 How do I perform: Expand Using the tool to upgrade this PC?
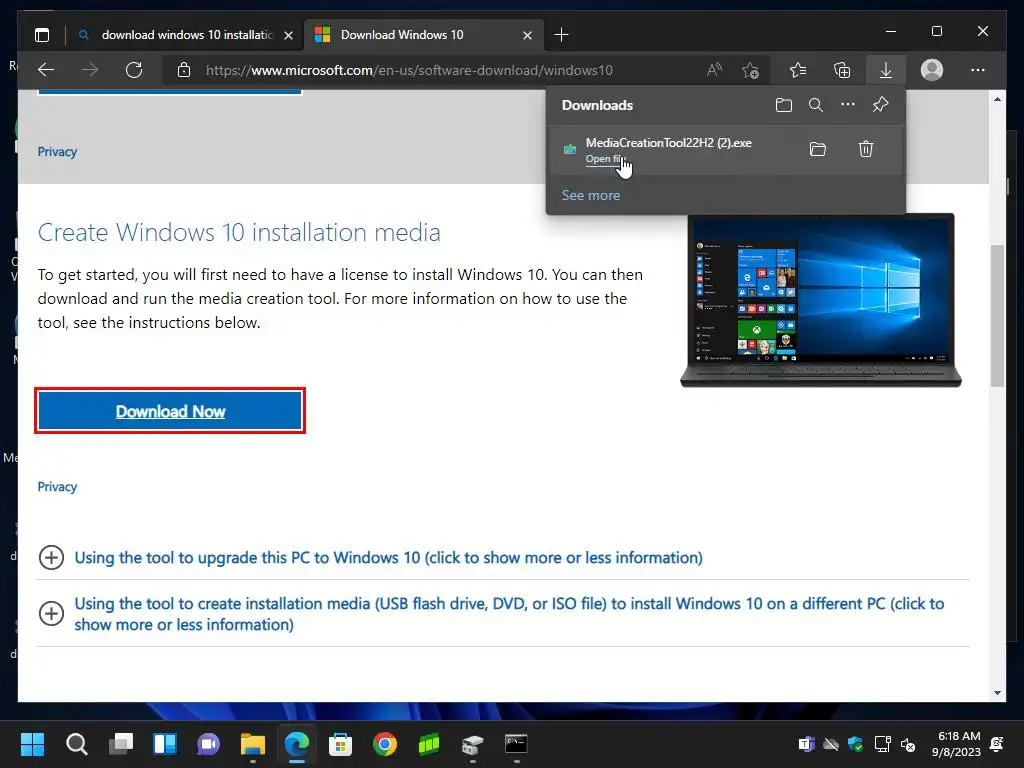click(389, 558)
